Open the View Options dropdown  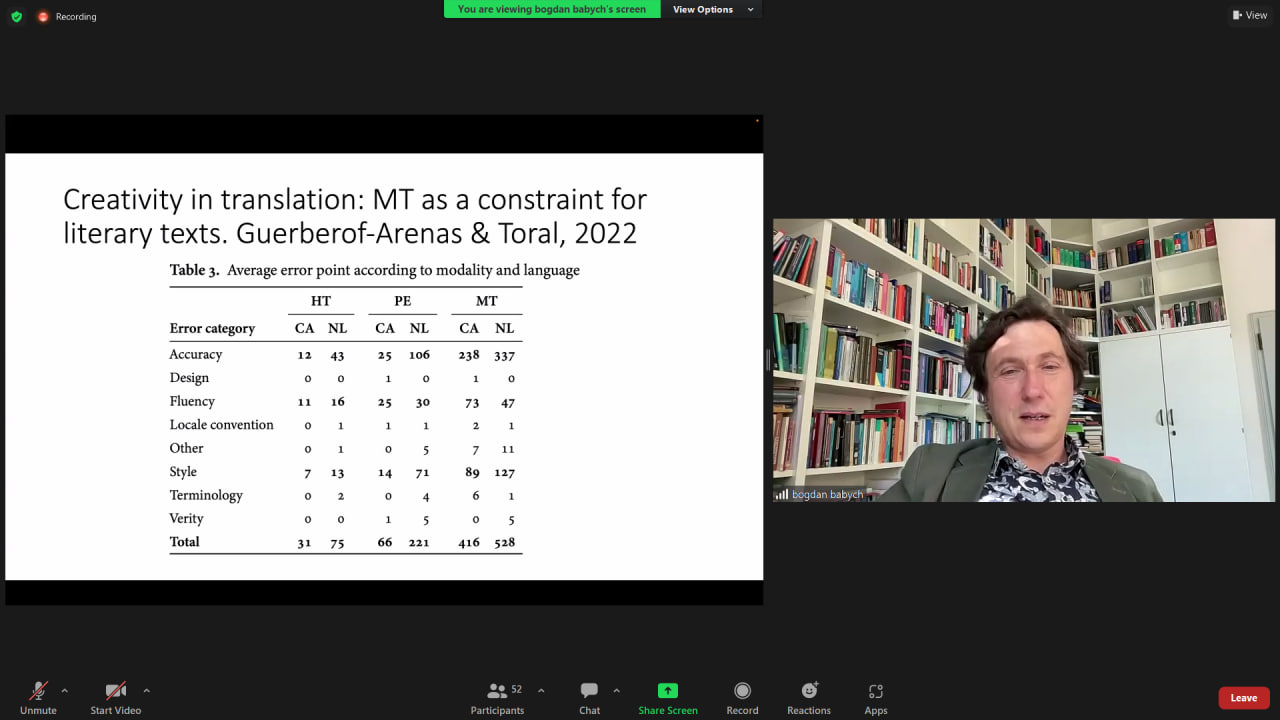click(712, 10)
